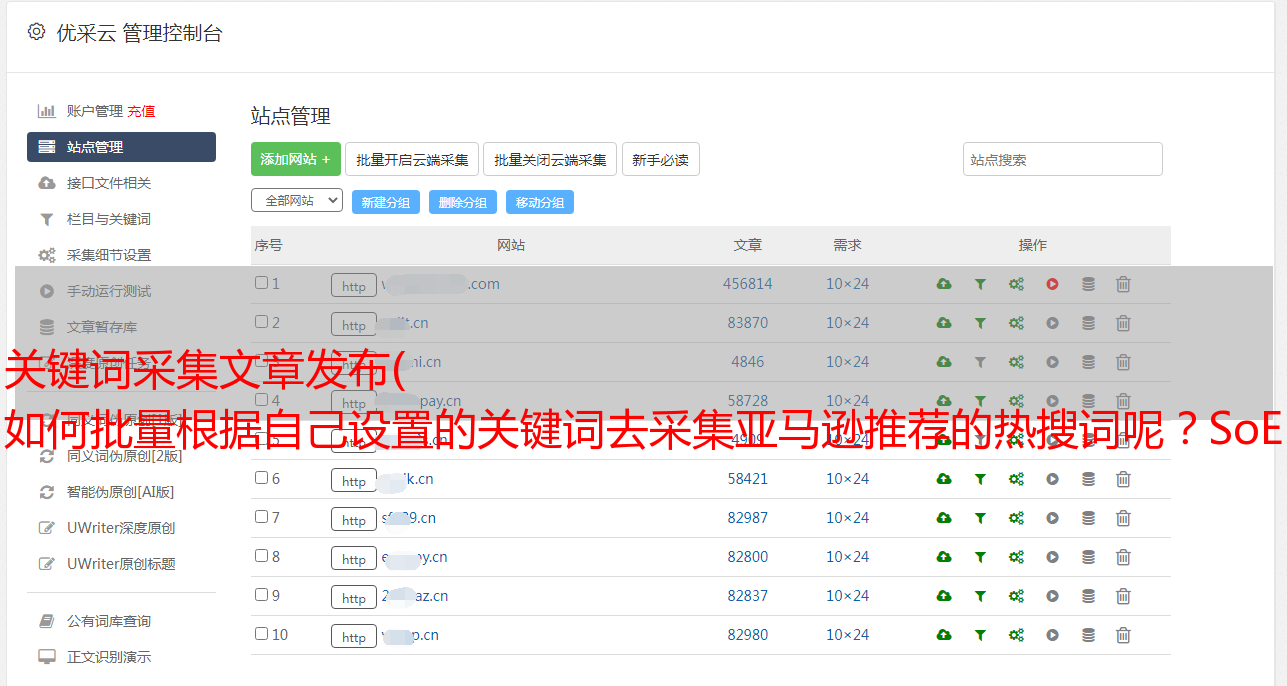The image size is (1287, 686).
Task: Focus the 站点搜索 search field
Action: [x=1063, y=159]
